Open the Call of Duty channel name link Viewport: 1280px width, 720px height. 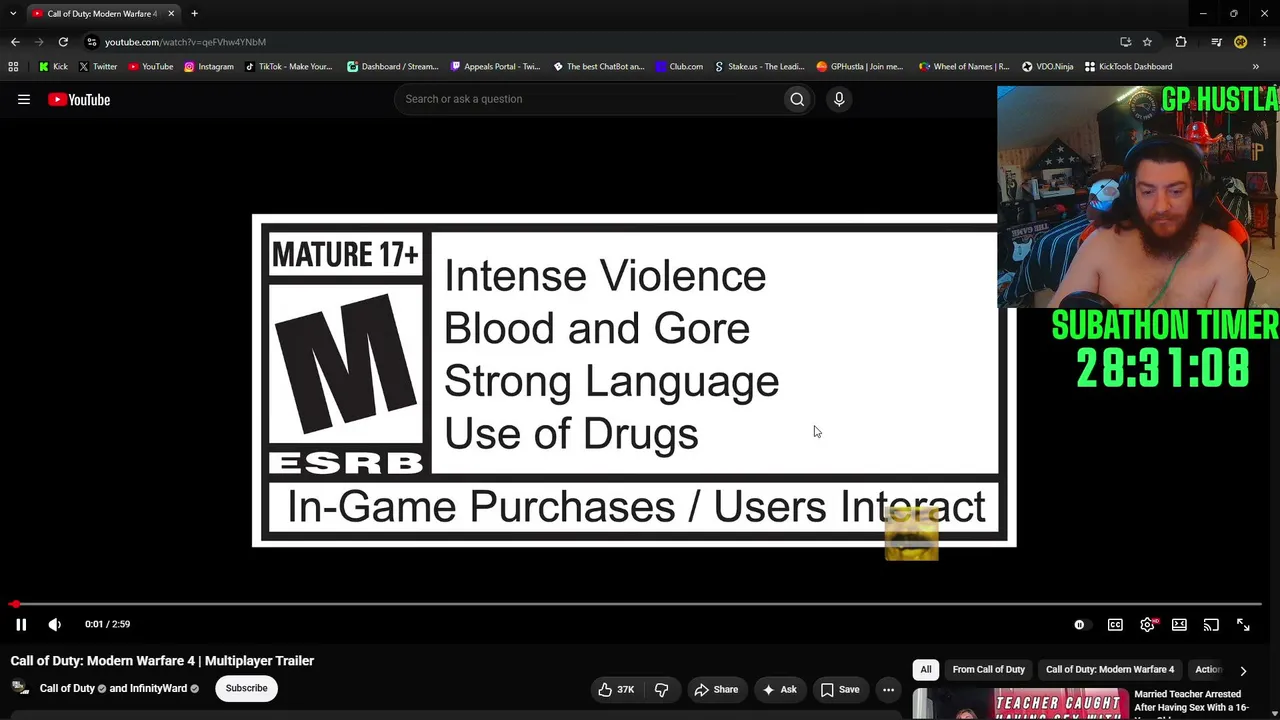tap(67, 688)
